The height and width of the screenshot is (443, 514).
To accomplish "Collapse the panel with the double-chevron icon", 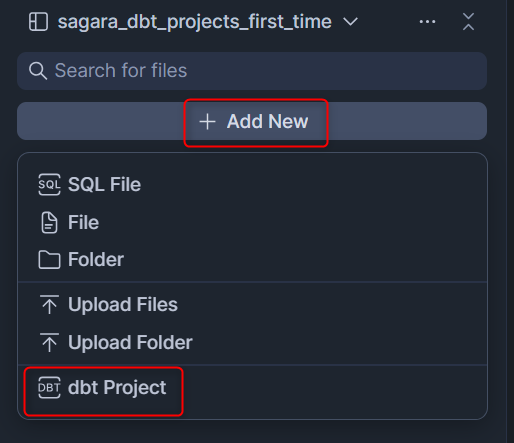I will click(x=468, y=22).
